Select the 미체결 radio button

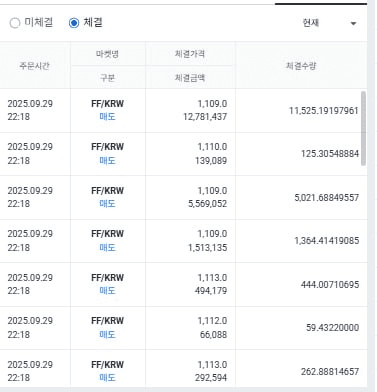15,23
